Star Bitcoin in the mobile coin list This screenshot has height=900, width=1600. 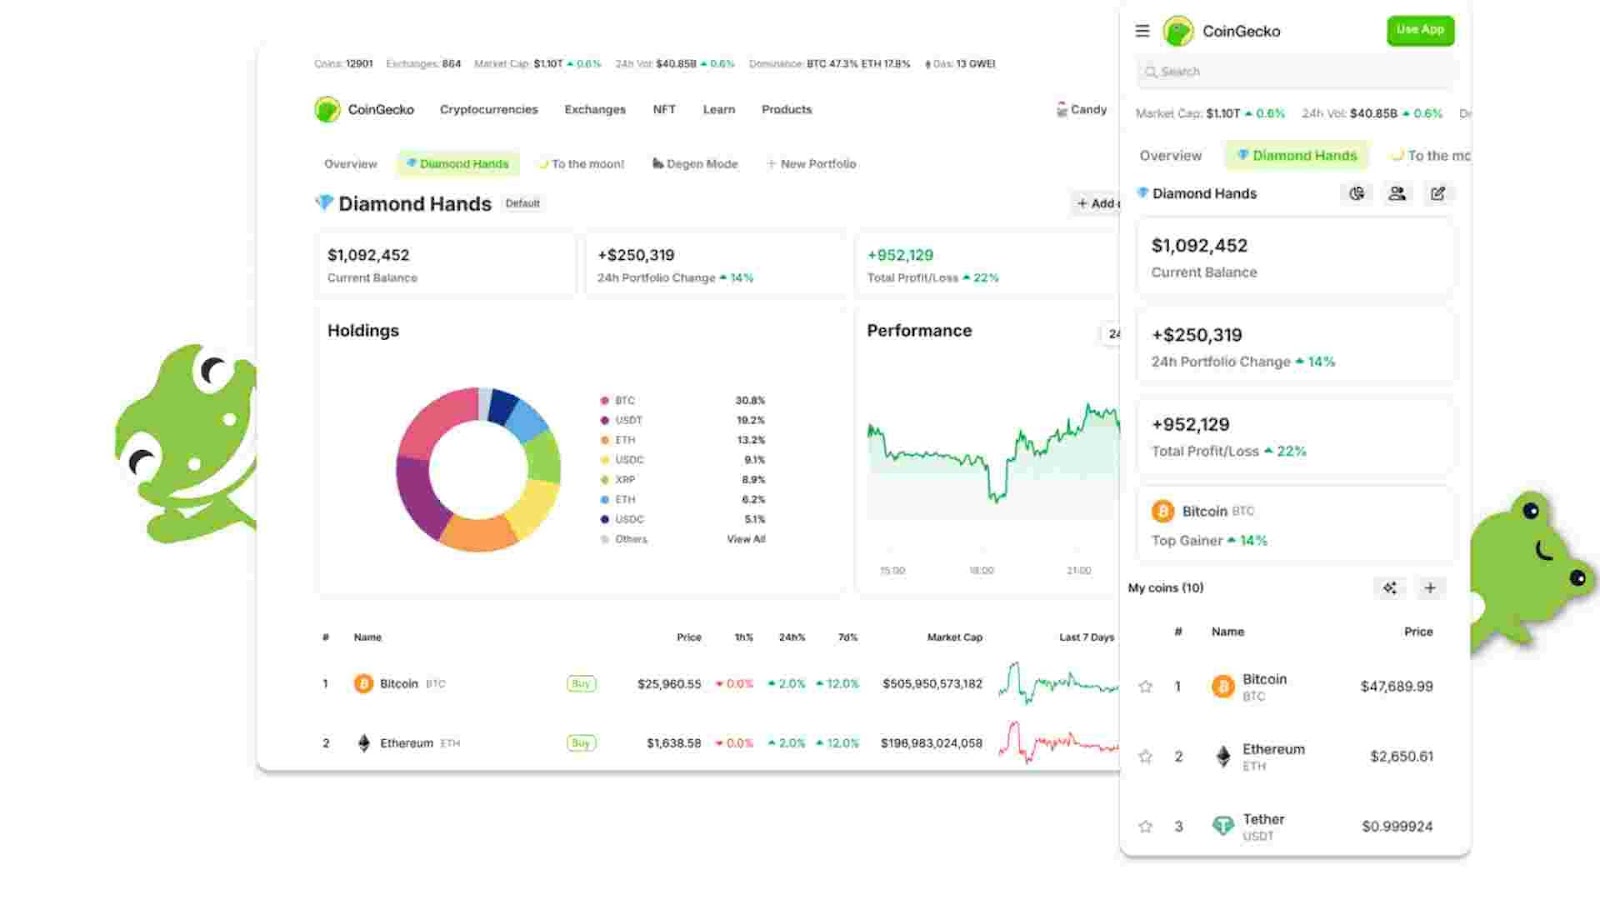coord(1146,686)
